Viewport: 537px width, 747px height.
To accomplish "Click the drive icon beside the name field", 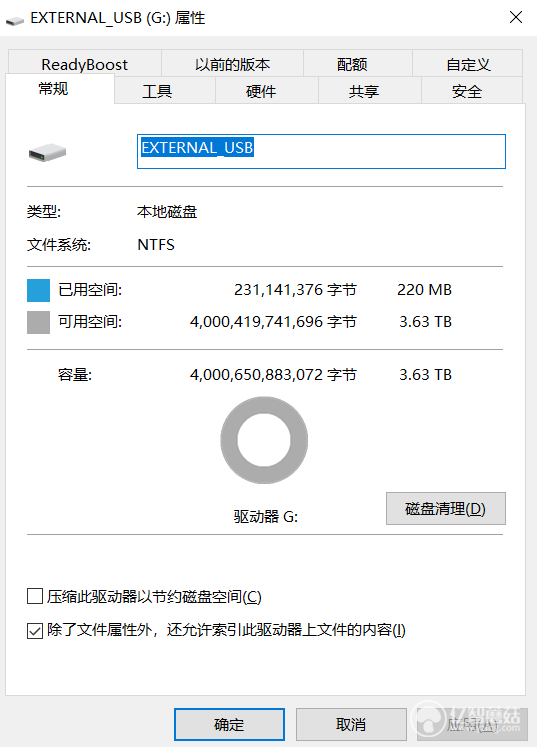I will 47,152.
